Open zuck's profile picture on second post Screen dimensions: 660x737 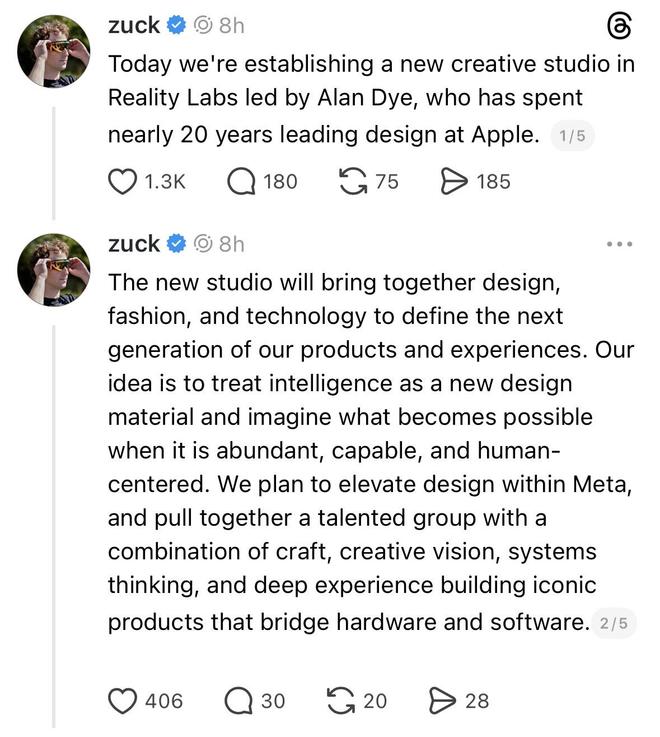point(54,270)
